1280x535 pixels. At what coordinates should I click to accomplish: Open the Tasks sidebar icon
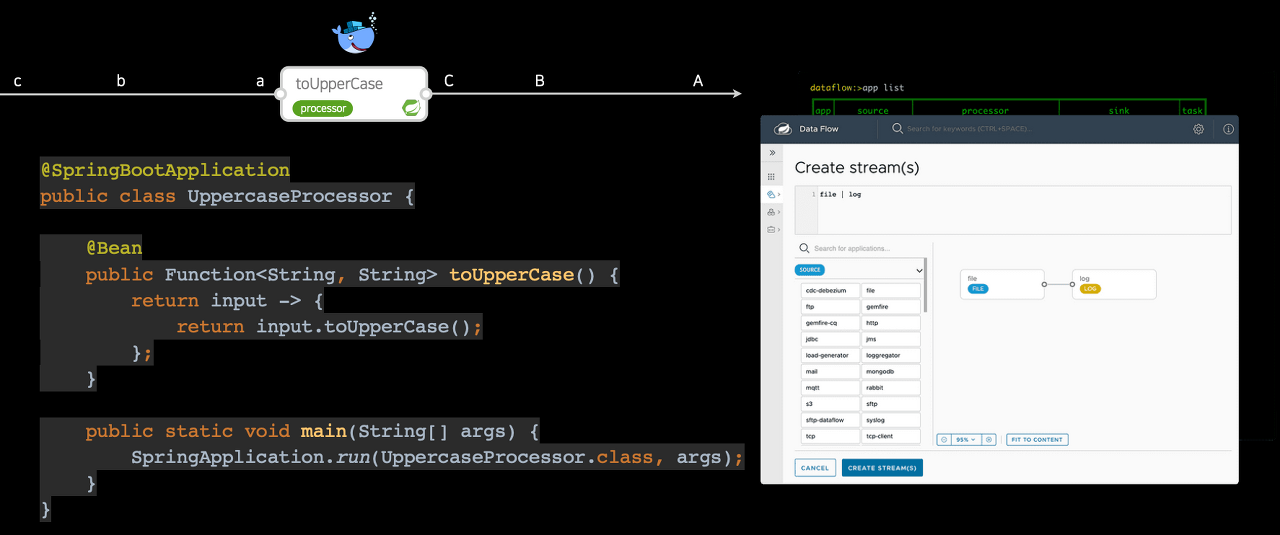771,212
